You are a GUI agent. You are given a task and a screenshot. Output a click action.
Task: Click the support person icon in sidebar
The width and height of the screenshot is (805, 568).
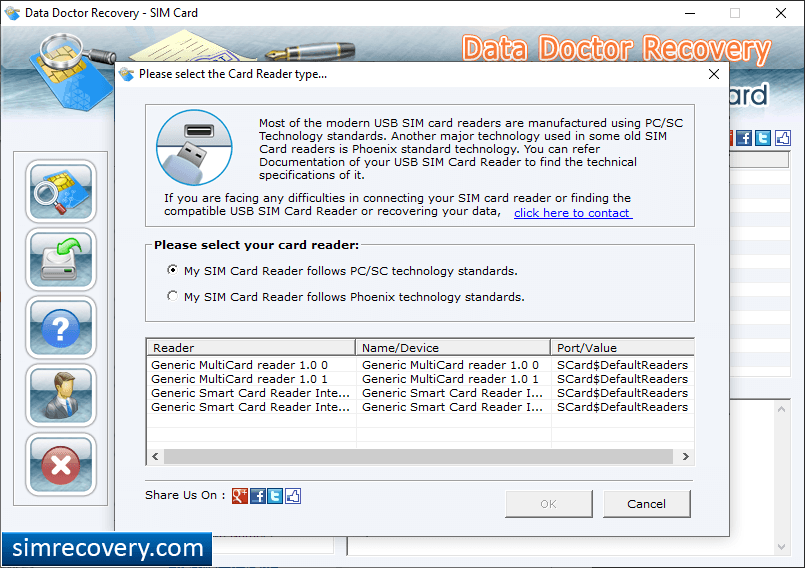(x=61, y=396)
